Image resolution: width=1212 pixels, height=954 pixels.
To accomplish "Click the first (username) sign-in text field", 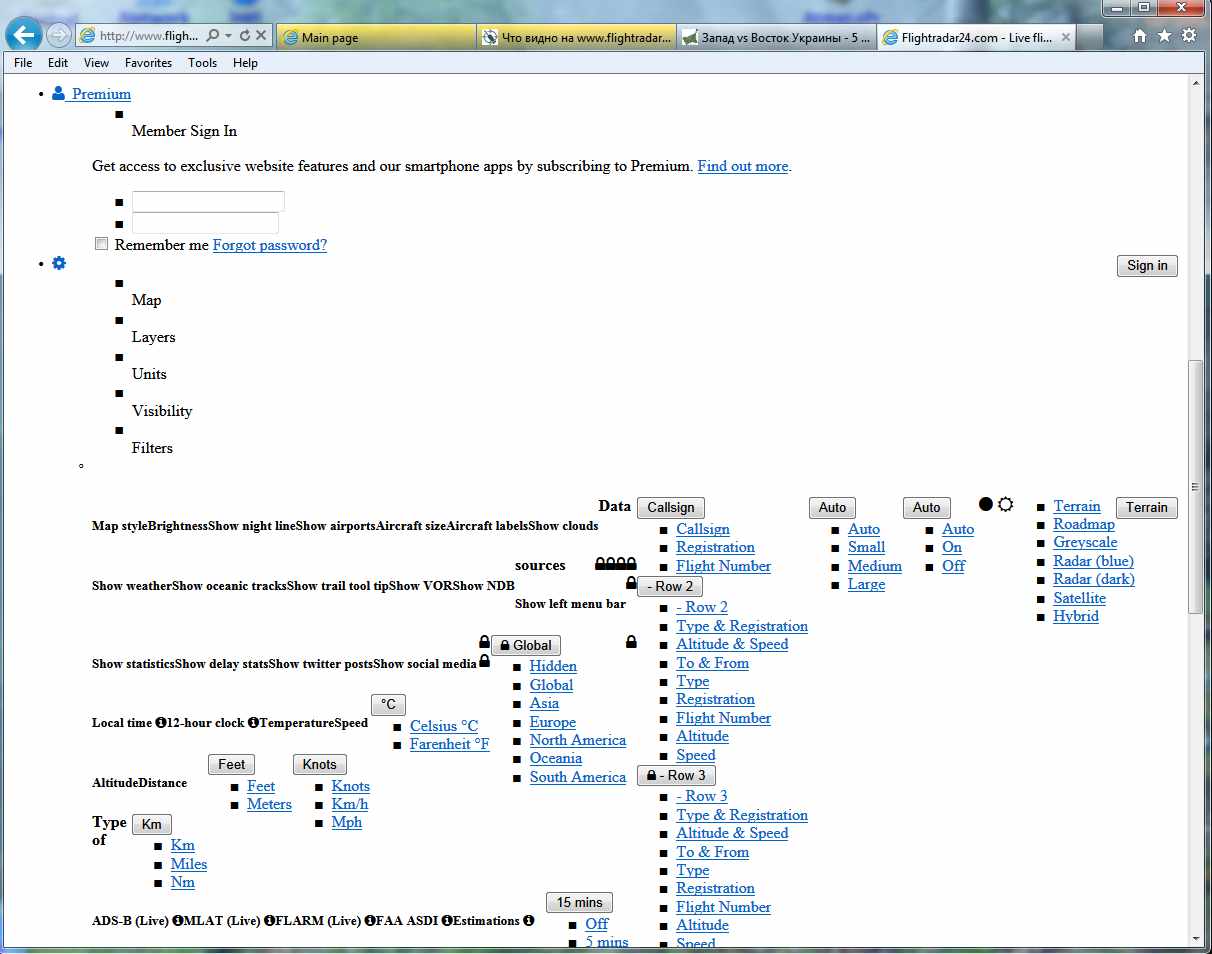I will pos(208,201).
